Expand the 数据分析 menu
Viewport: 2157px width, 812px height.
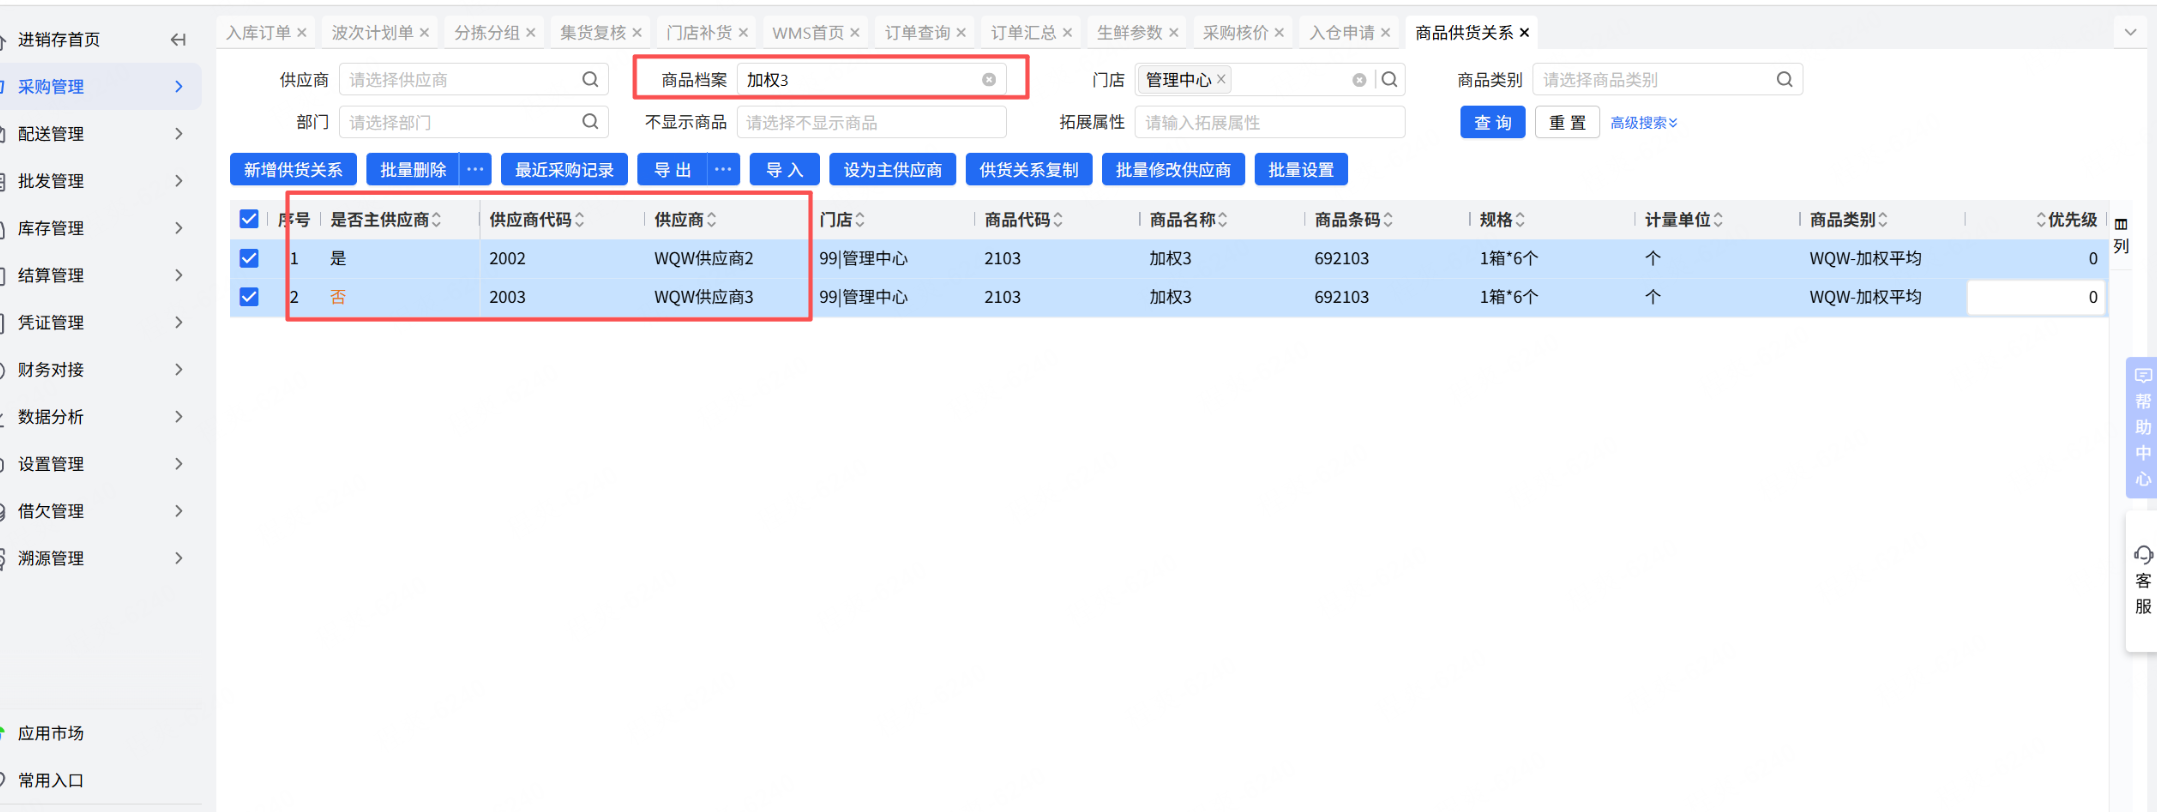tap(100, 417)
